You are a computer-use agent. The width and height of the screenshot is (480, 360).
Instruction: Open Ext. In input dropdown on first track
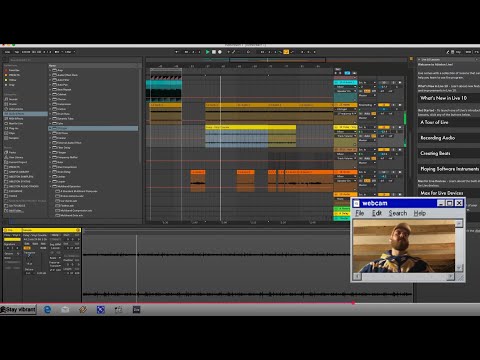(x=367, y=82)
